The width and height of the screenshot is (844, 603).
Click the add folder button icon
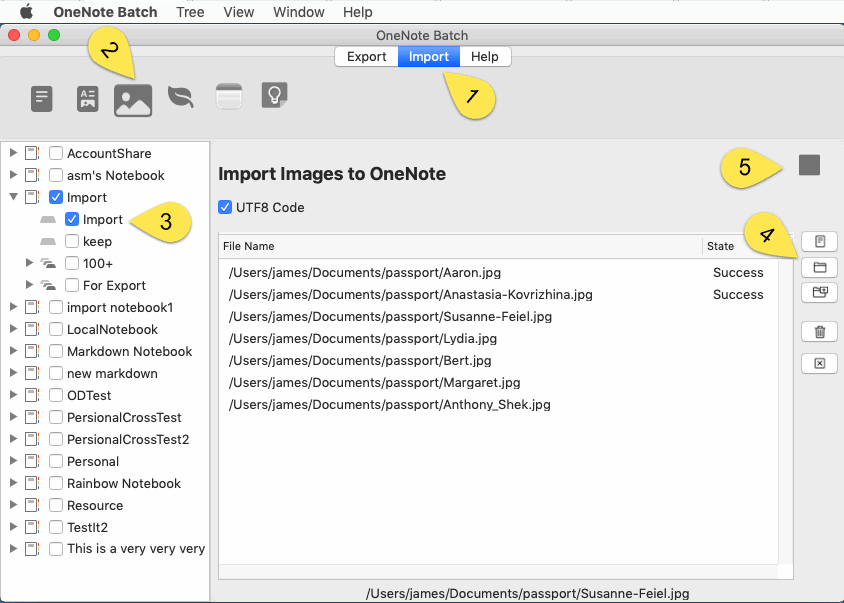click(819, 267)
